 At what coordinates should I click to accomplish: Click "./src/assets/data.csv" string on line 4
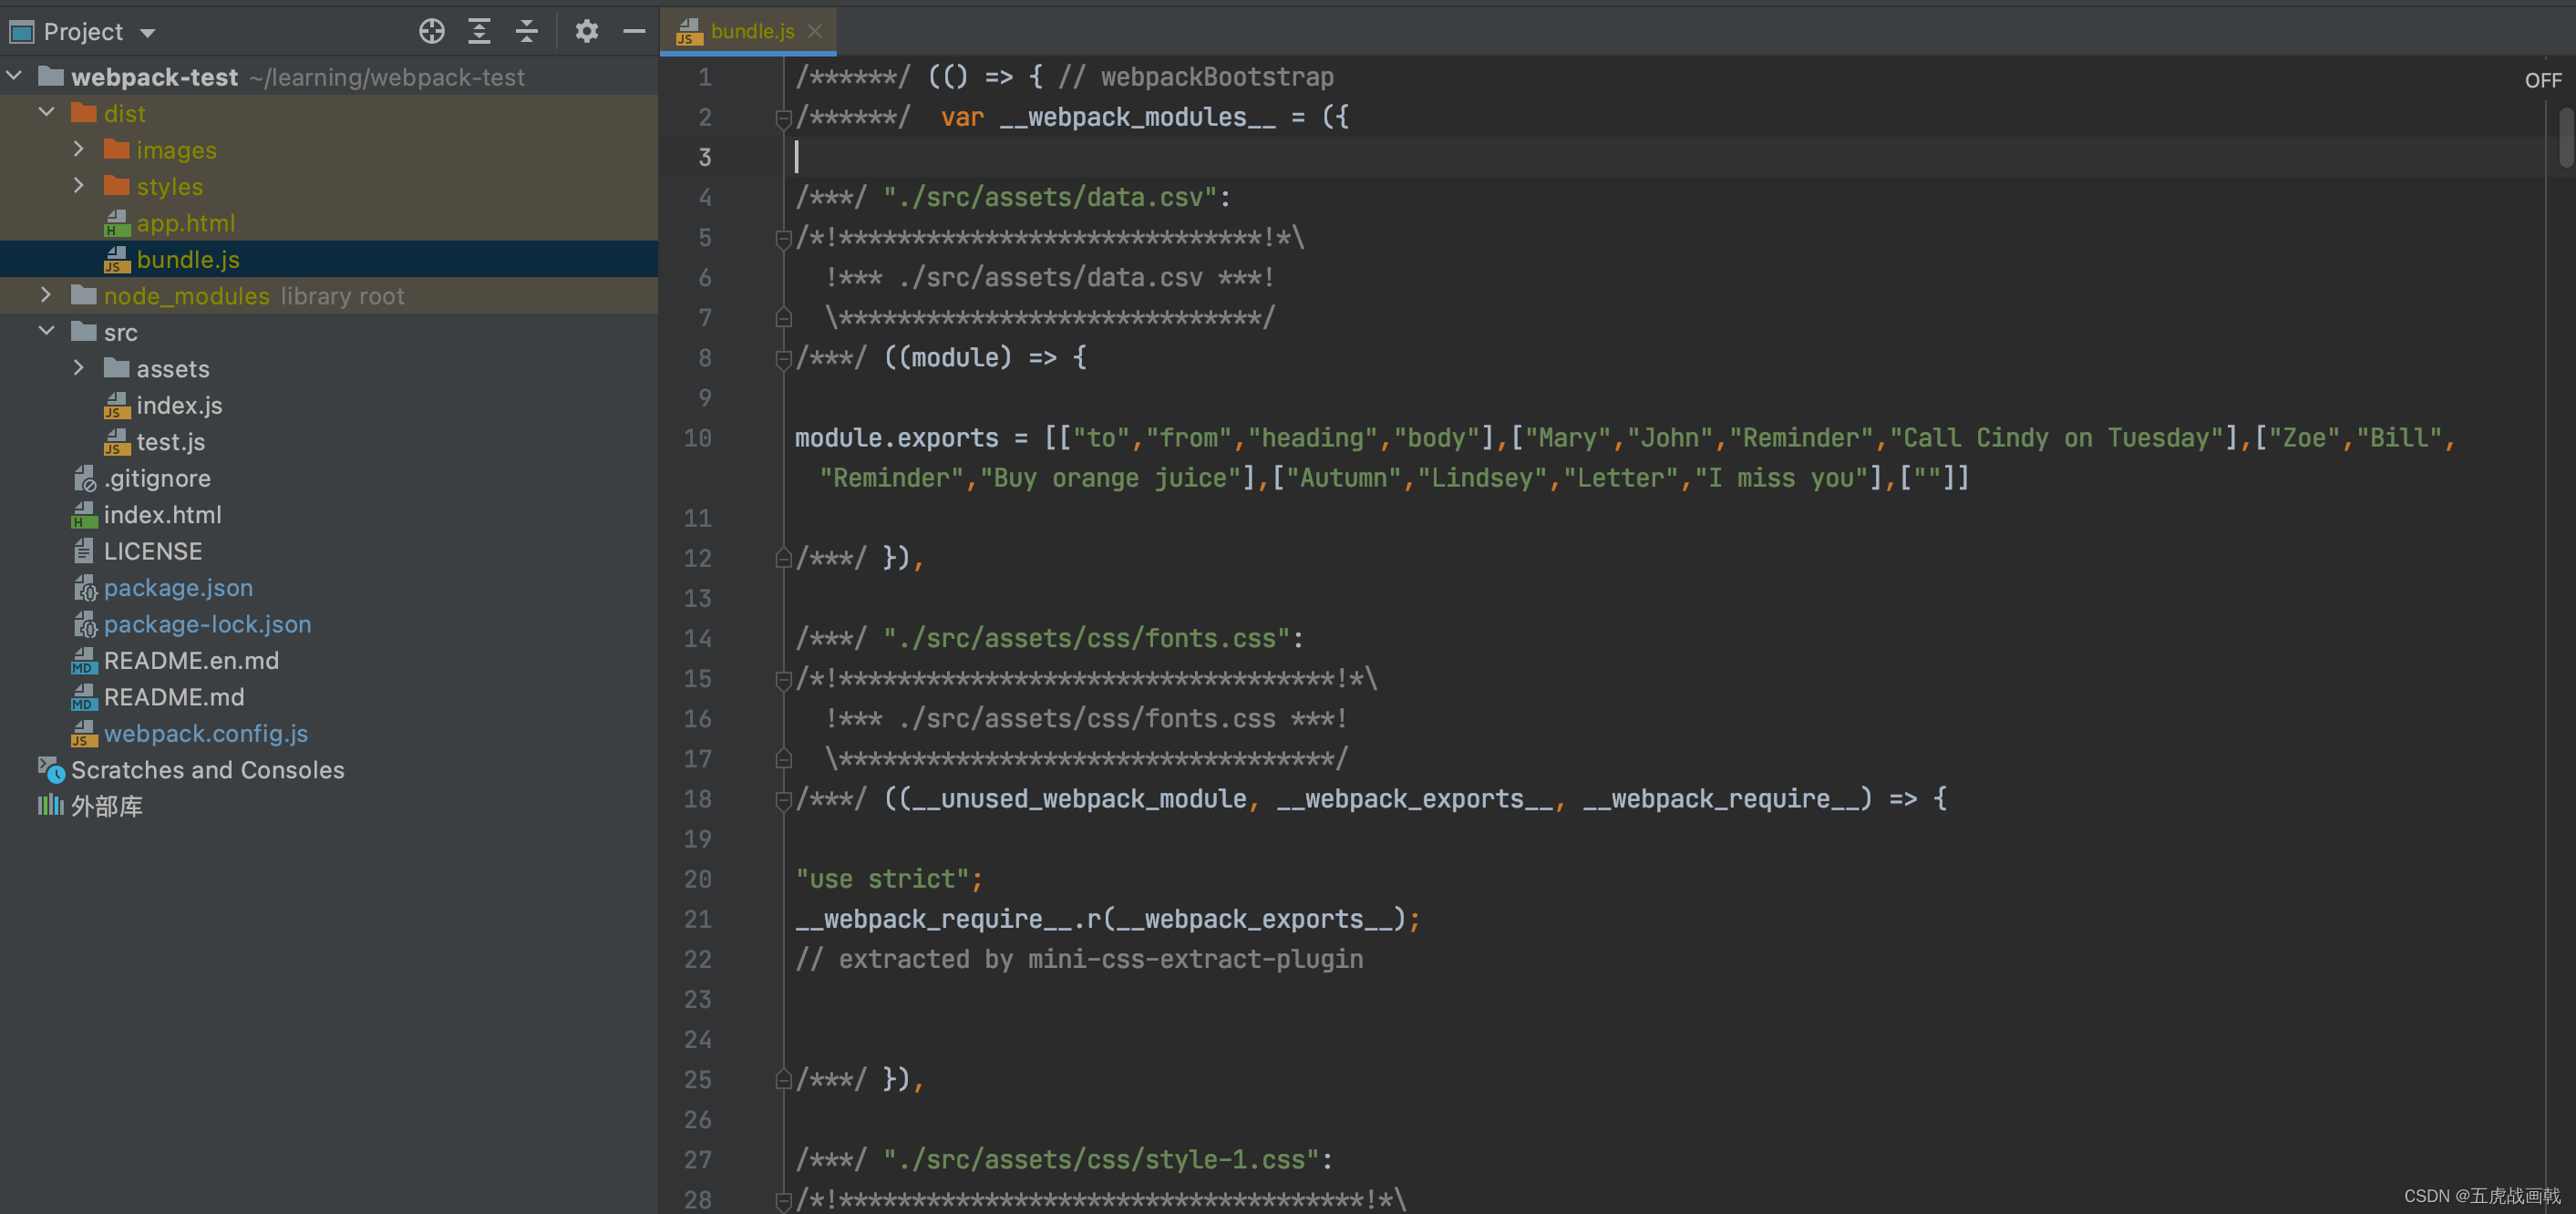tap(1050, 197)
